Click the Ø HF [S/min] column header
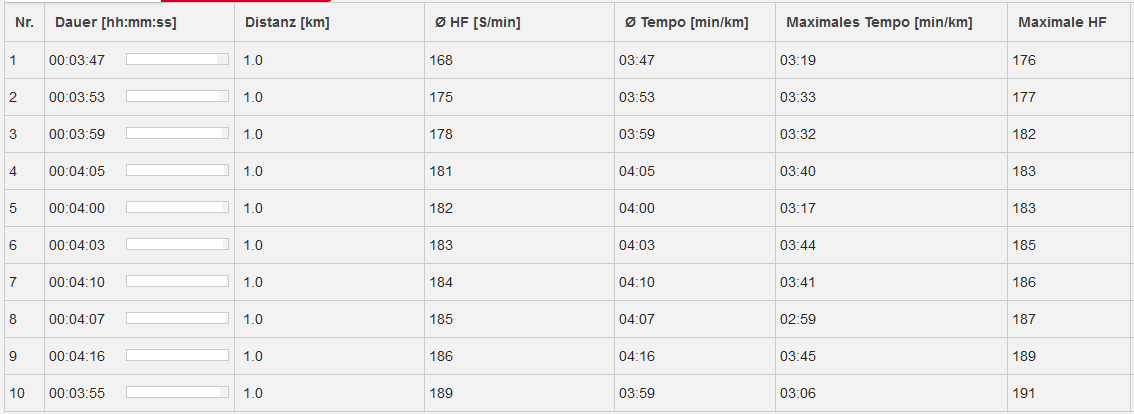Screen dimensions: 1134x414 click(x=477, y=22)
